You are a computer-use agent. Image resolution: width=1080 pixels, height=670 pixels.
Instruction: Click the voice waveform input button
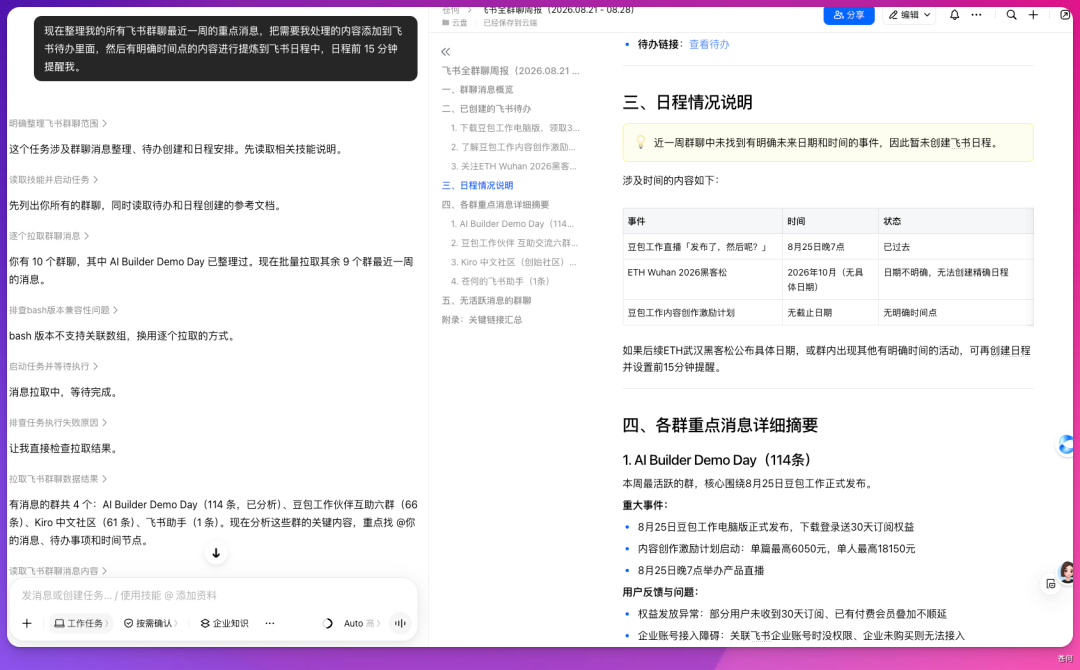400,623
